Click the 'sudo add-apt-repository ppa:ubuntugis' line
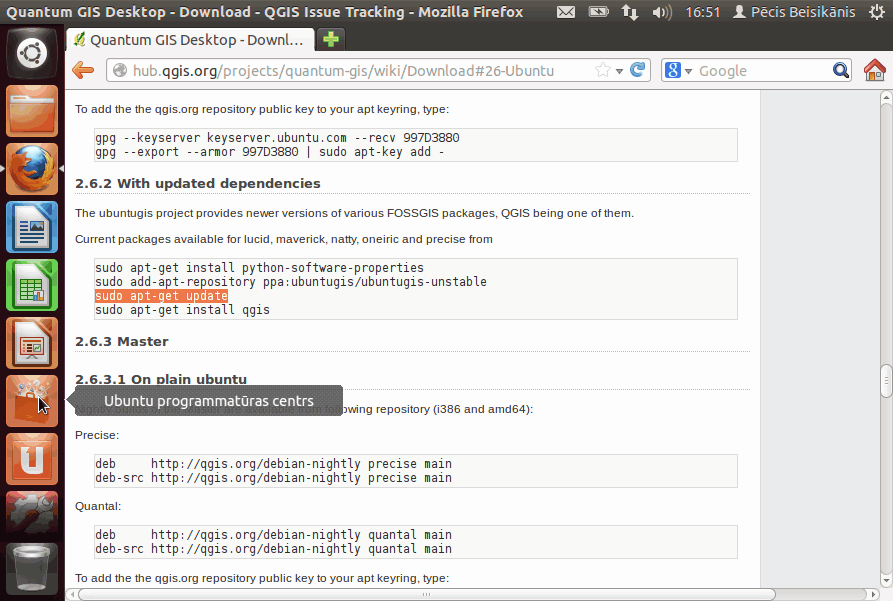 click(x=290, y=282)
